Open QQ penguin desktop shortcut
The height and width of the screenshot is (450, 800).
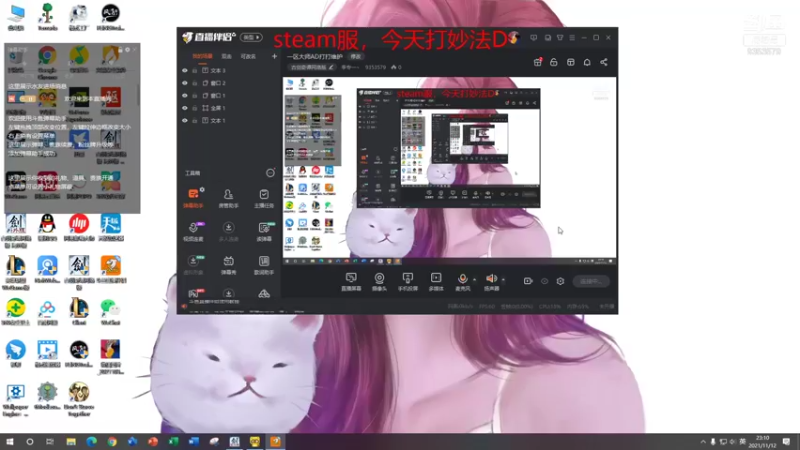pos(47,227)
